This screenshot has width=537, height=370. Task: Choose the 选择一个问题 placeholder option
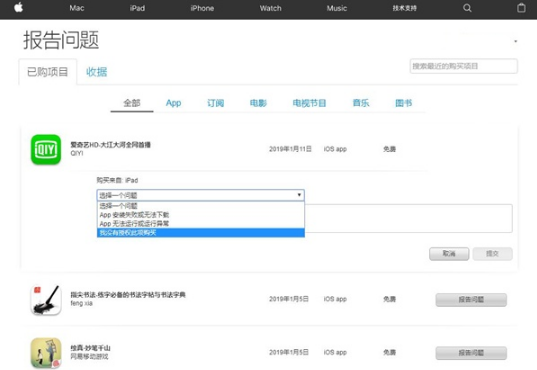point(201,206)
